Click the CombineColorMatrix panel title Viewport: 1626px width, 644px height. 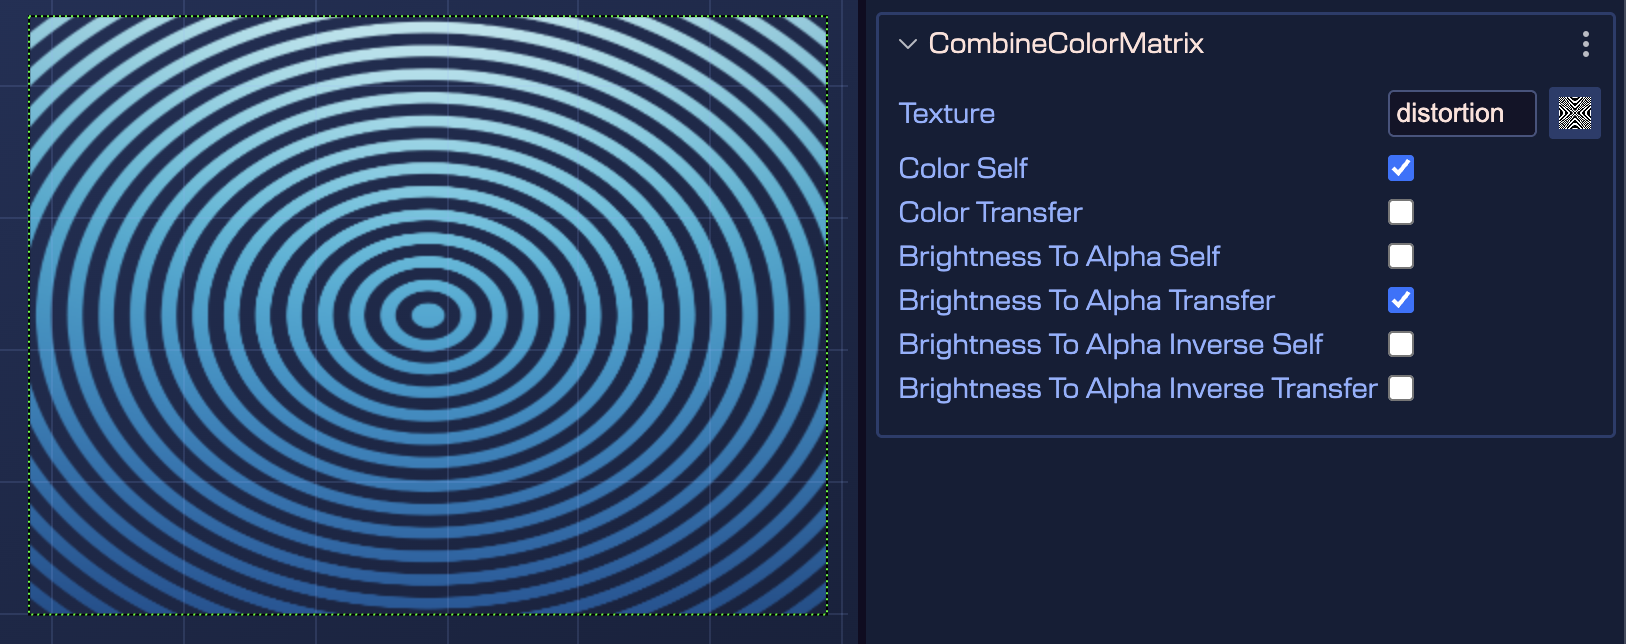click(x=1066, y=44)
